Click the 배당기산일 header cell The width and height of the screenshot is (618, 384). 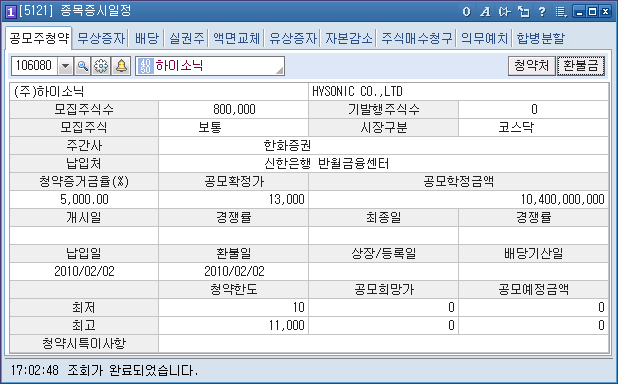pyautogui.click(x=534, y=253)
